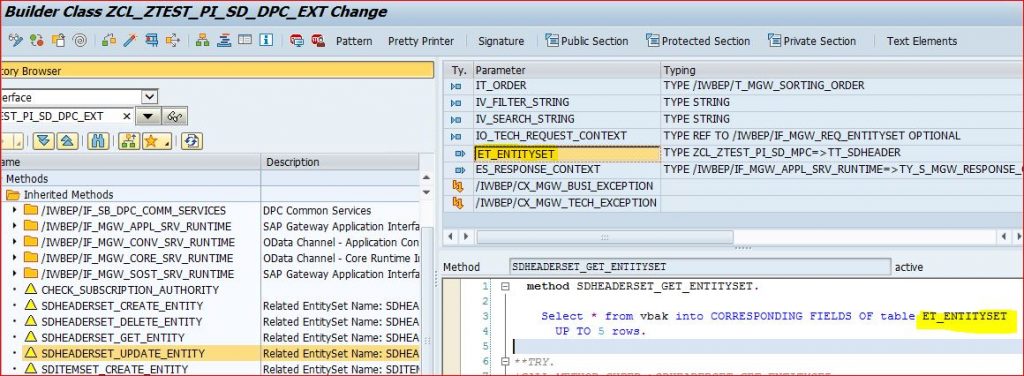The width and height of the screenshot is (1024, 376).
Task: Click the IV_SEARCH_STRING parameter cell
Action: click(566, 119)
